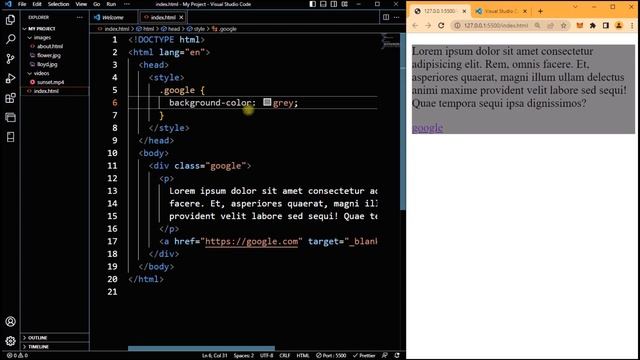This screenshot has height=360, width=640.
Task: Click Spaces: 2 indentation setting
Action: click(x=244, y=356)
